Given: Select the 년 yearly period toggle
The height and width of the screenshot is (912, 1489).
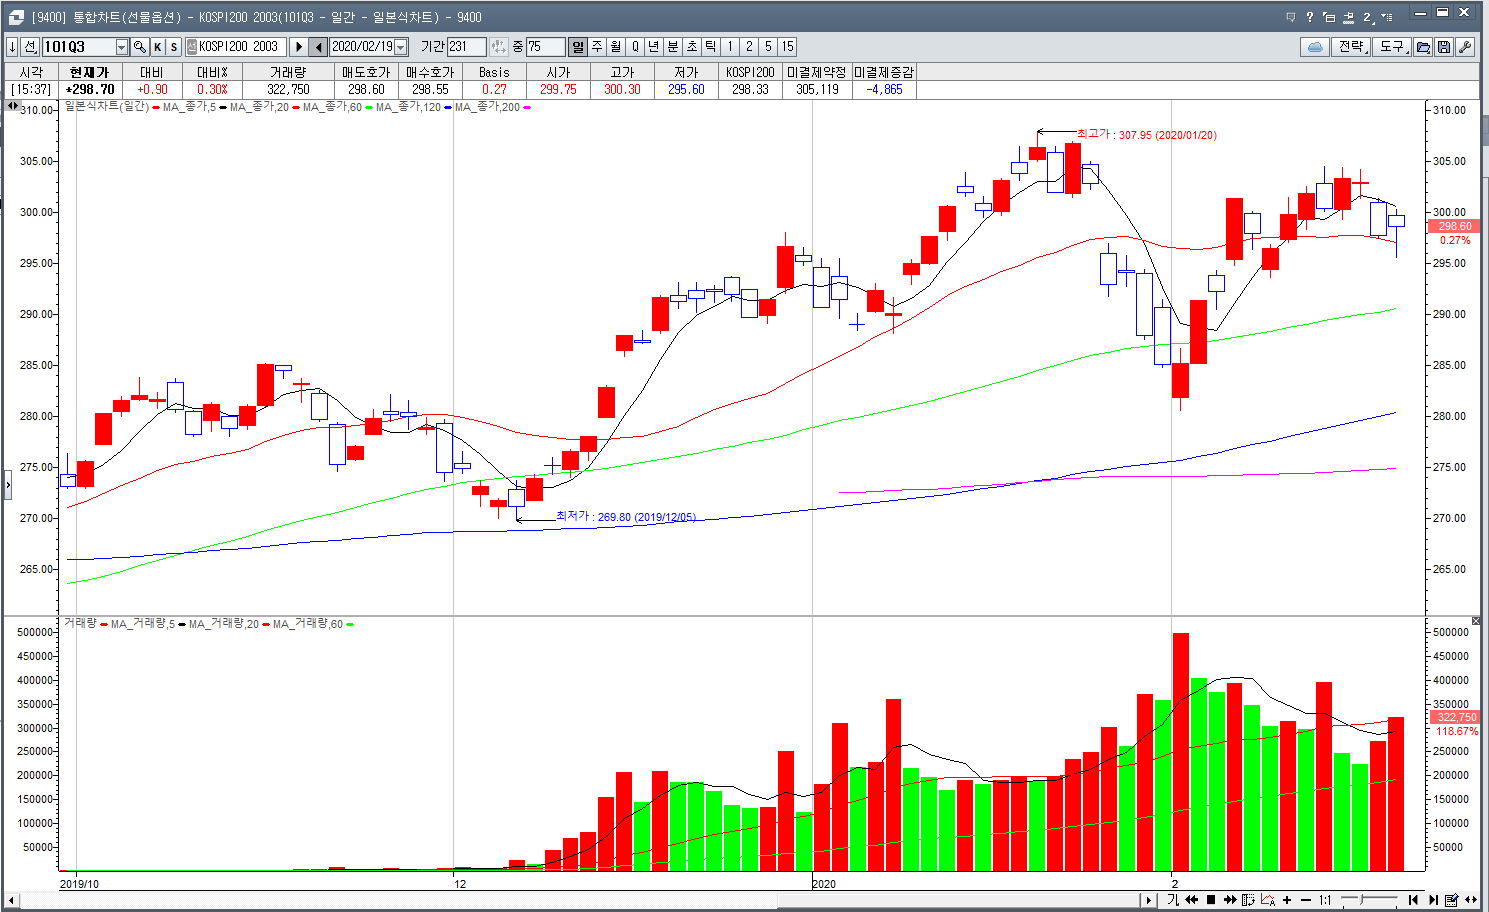Looking at the screenshot, I should [x=654, y=47].
